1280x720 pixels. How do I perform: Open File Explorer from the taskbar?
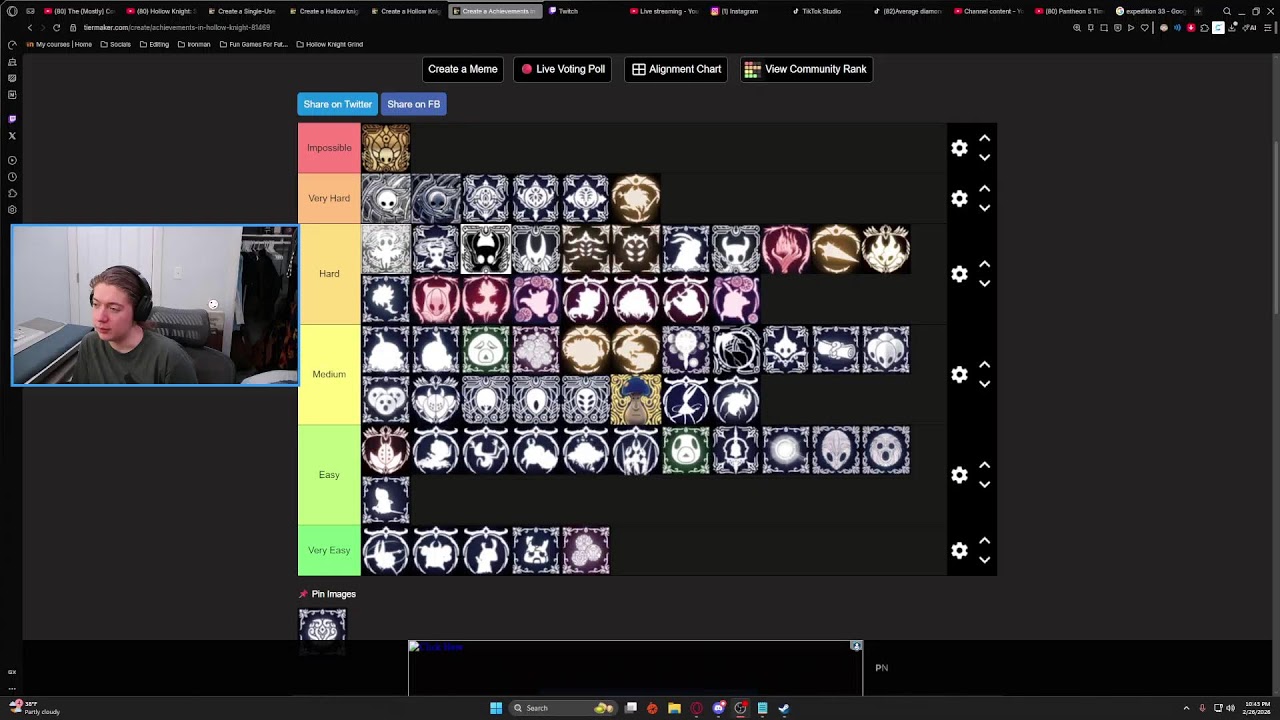point(674,708)
